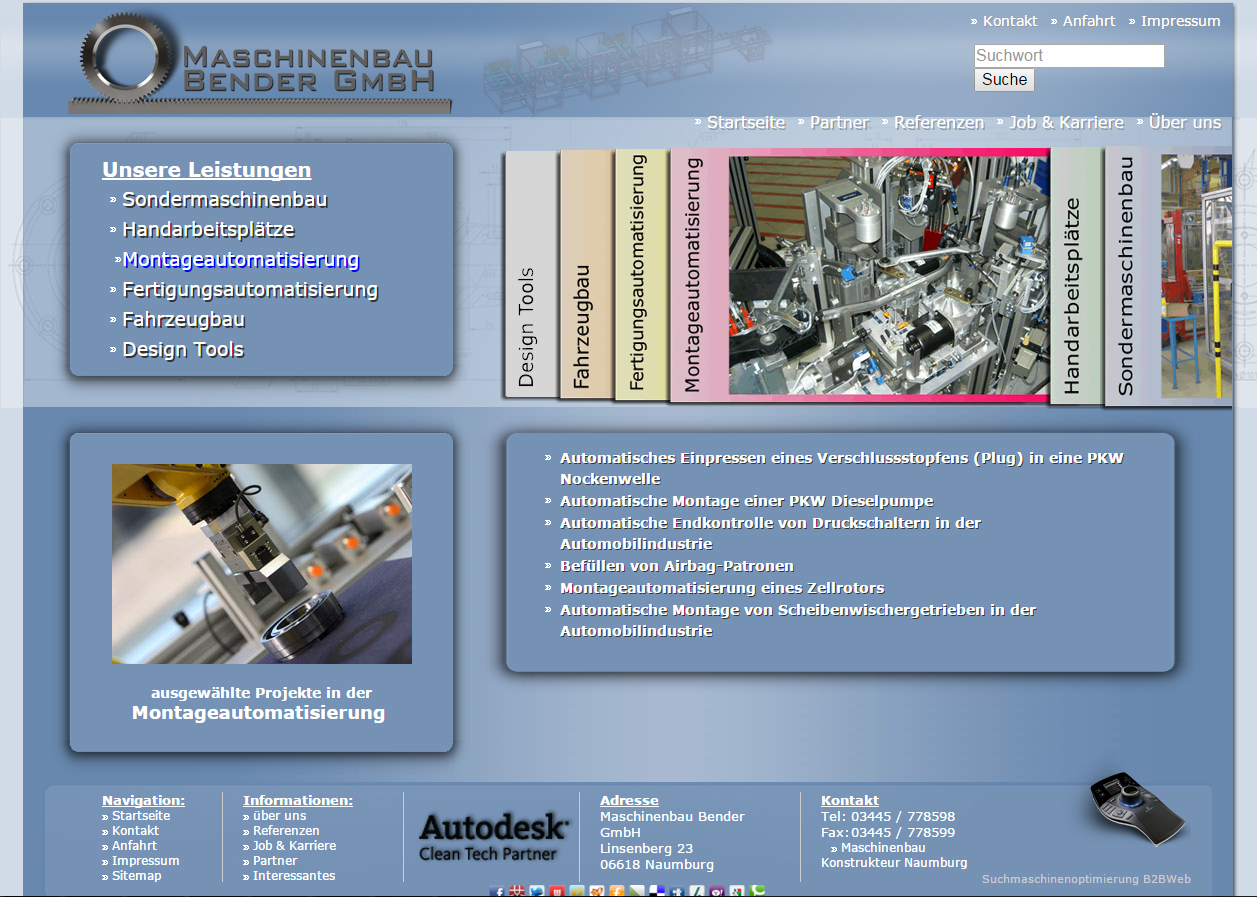Open Job & Karriere in the main menu

[x=1066, y=123]
